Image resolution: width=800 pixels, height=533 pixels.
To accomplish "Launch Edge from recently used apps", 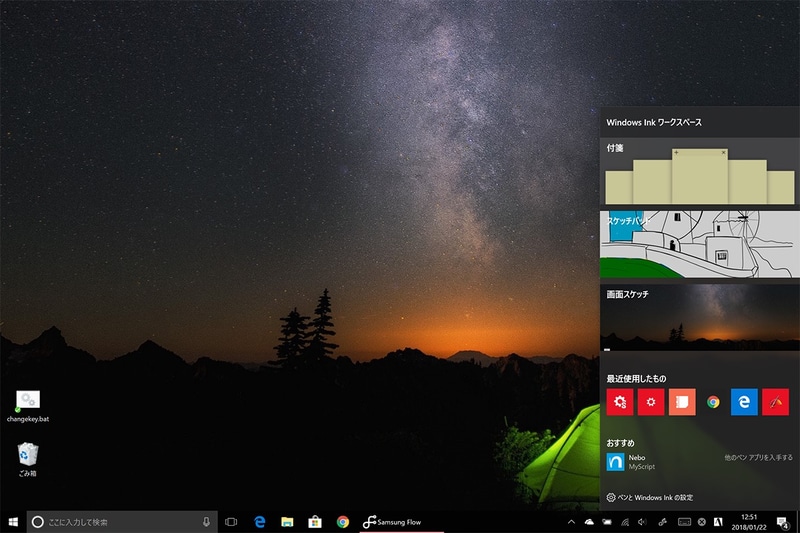I will 744,402.
